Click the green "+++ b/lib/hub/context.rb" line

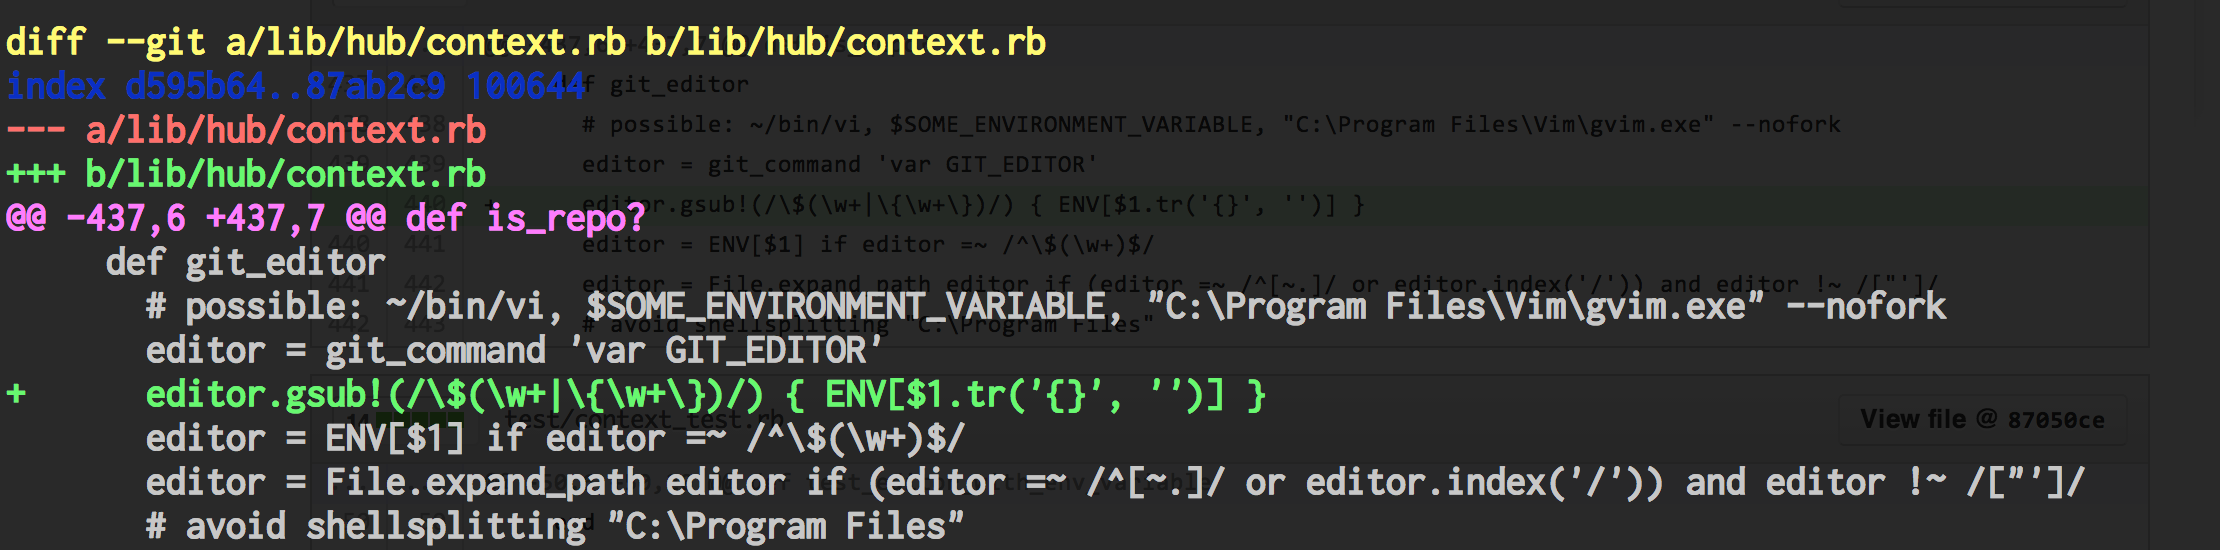(246, 175)
